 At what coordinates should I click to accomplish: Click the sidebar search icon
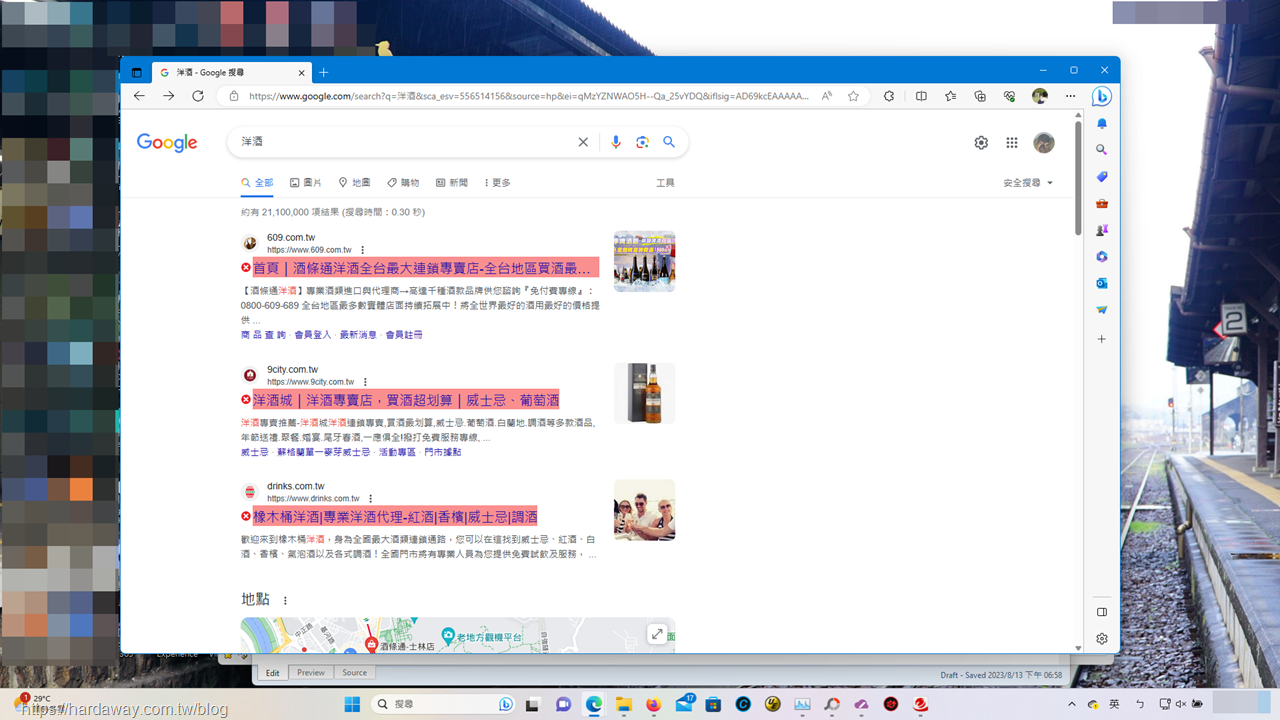coord(1102,150)
